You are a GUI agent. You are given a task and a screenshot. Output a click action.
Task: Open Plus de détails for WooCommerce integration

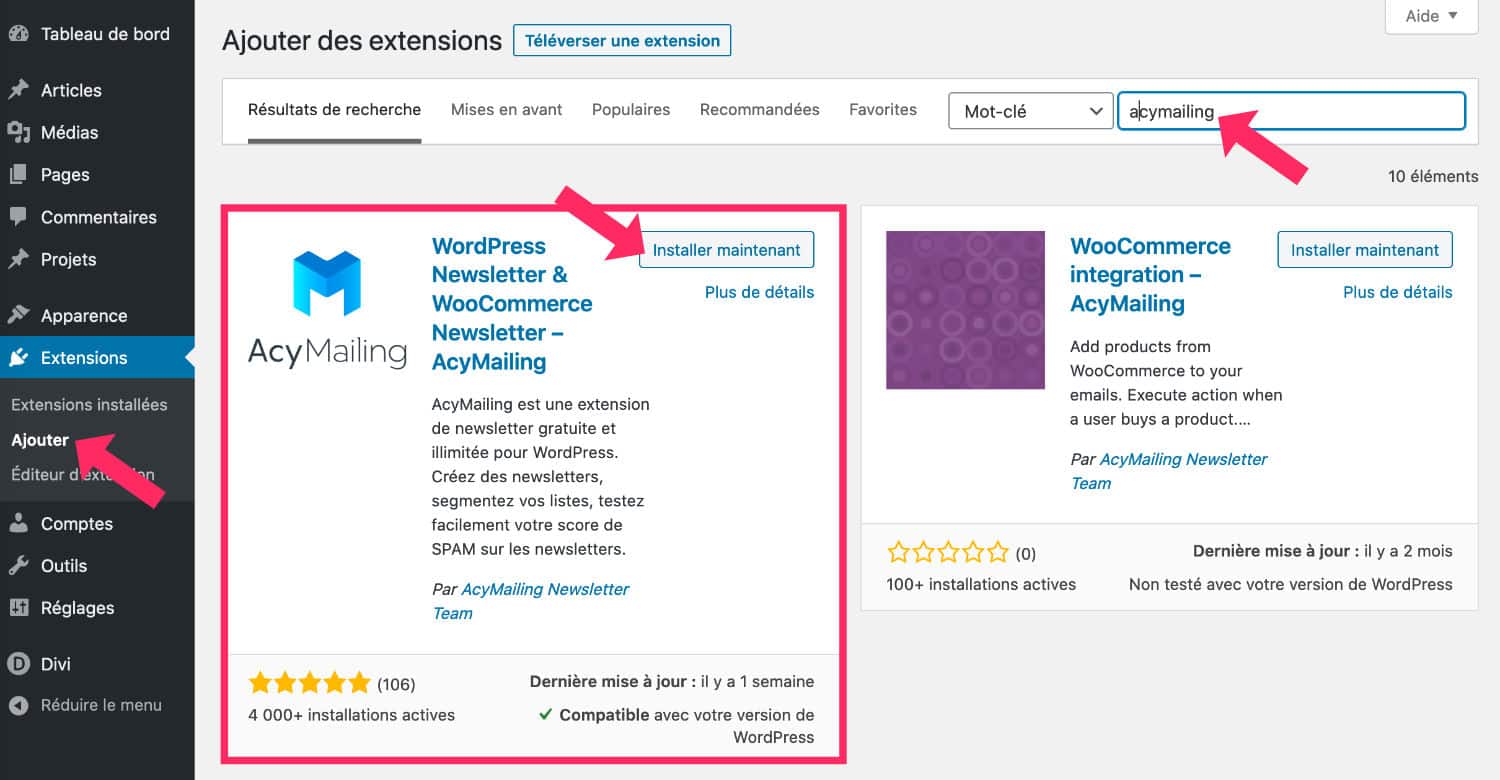[x=1398, y=292]
